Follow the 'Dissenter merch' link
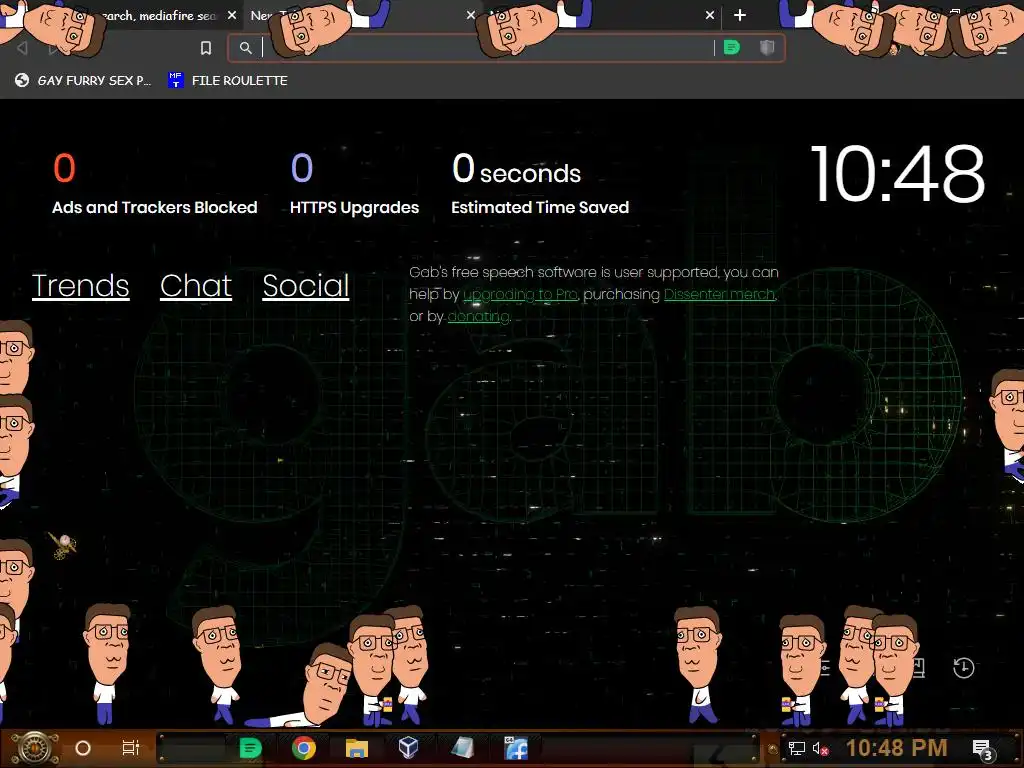Viewport: 1024px width, 768px height. 719,295
